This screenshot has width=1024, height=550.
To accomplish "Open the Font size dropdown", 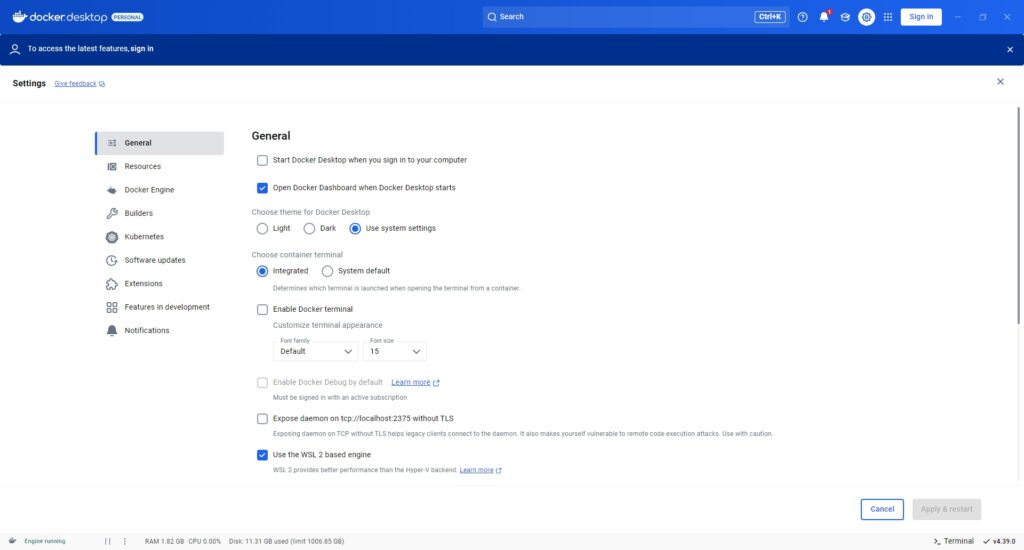I will (x=394, y=351).
